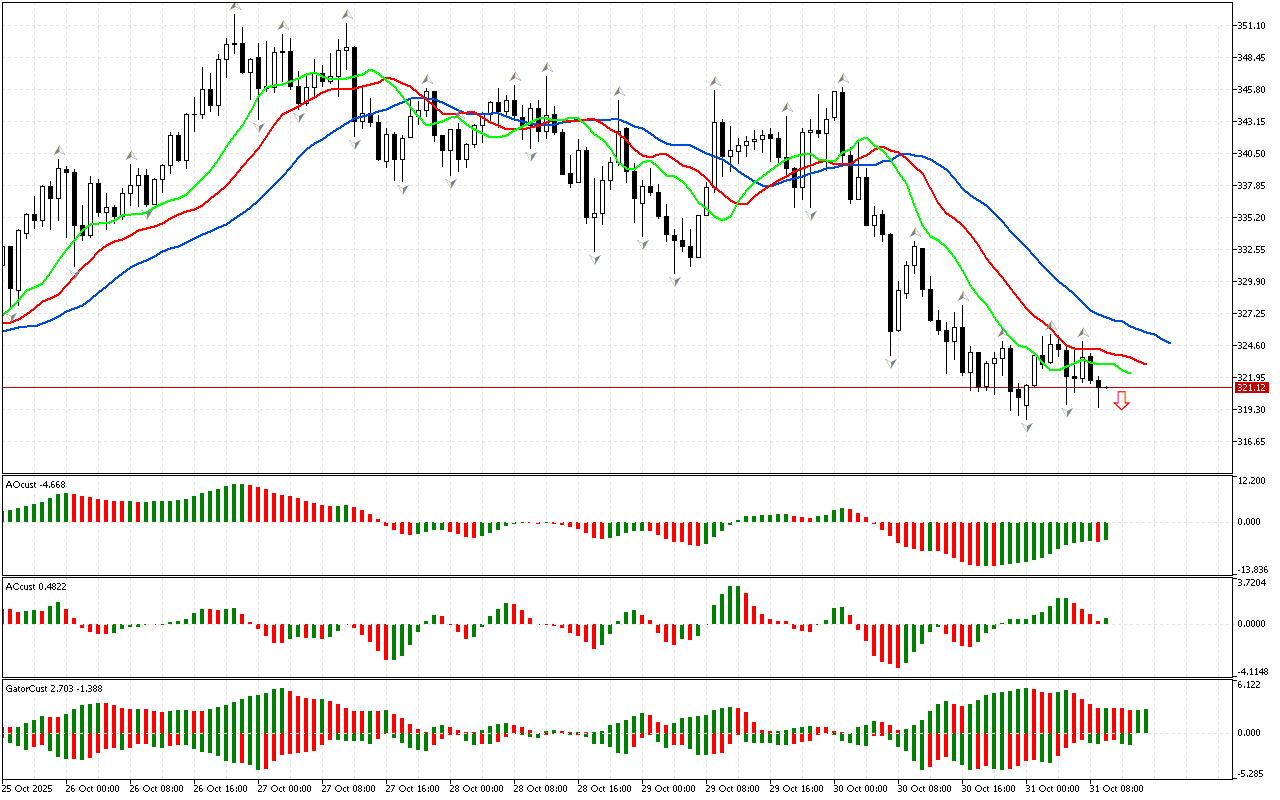The image size is (1280, 800).
Task: Click the 25 Oct 2025 date label
Action: coord(28,789)
